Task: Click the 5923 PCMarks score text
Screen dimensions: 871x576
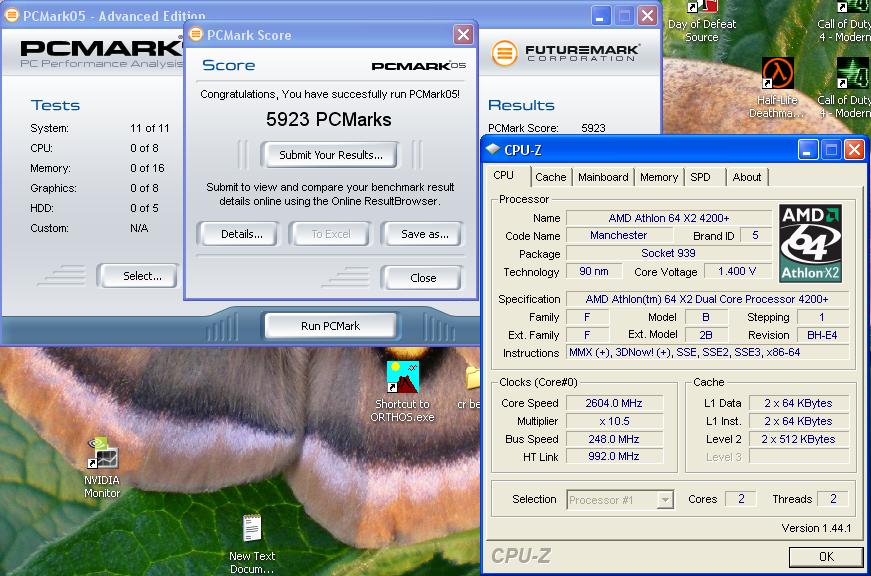Action: 328,119
